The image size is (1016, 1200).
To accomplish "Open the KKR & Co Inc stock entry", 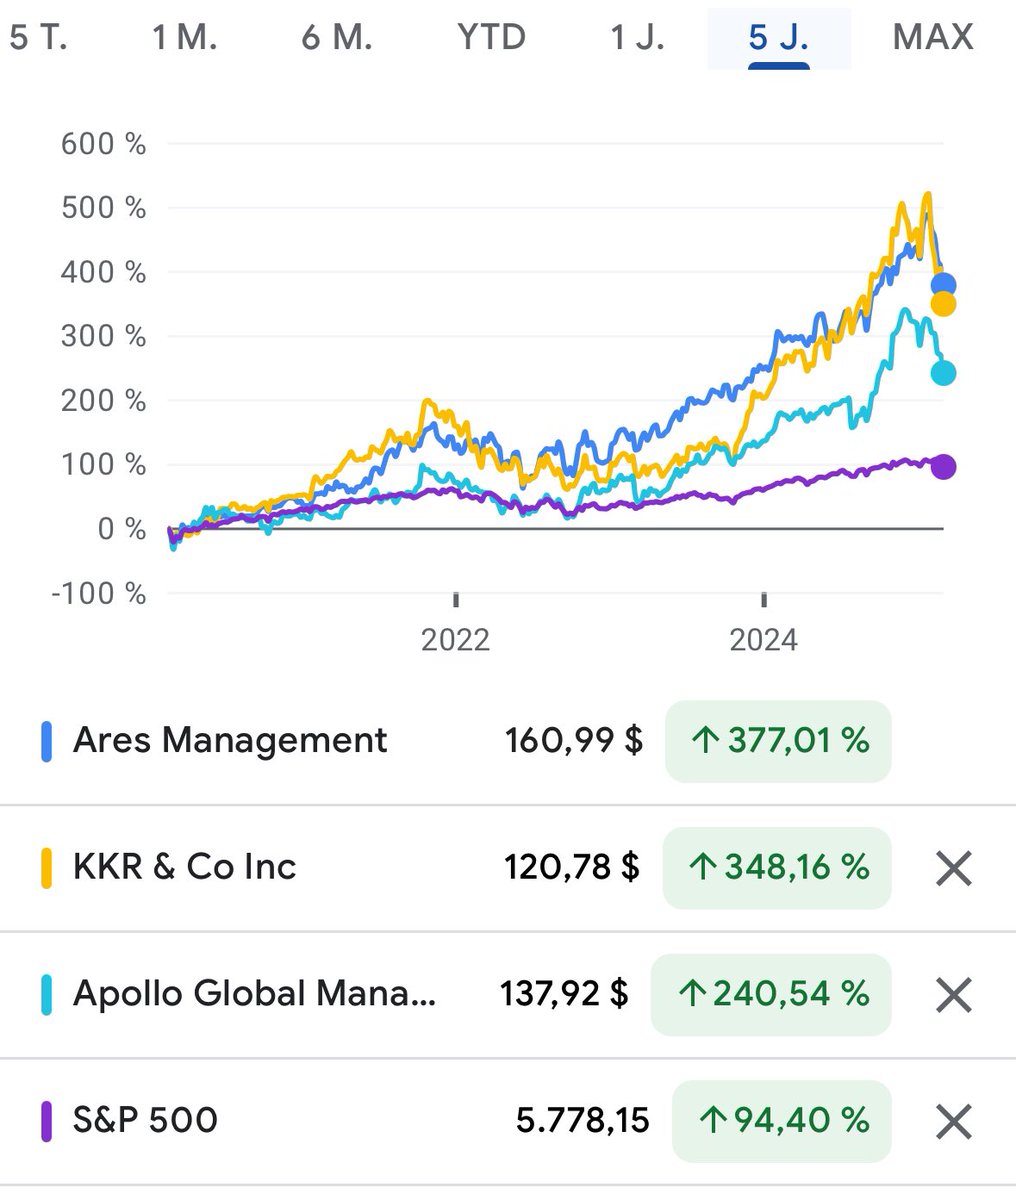I will click(x=508, y=868).
